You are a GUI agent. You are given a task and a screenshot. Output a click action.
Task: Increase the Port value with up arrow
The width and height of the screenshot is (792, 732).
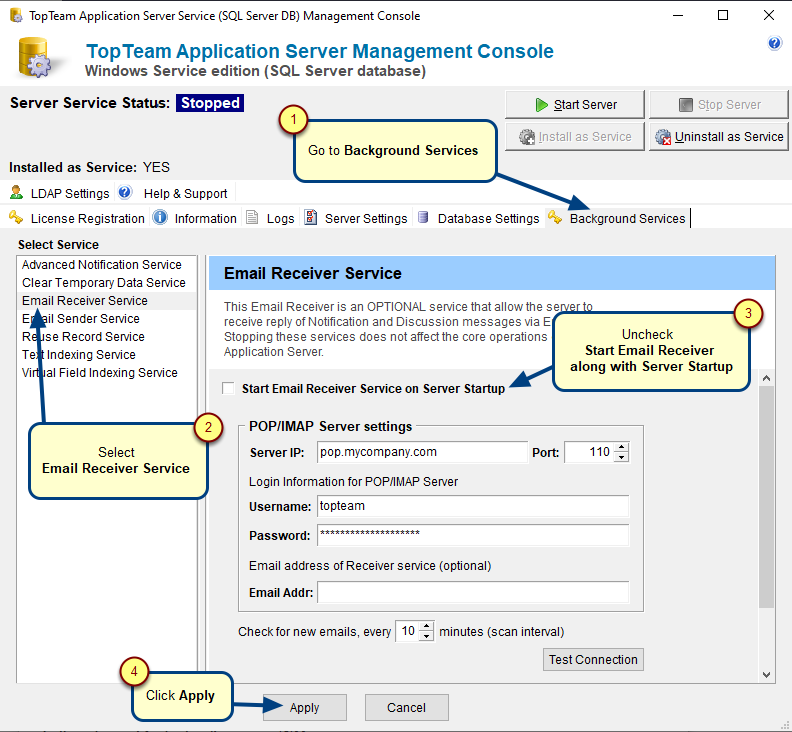(x=622, y=447)
